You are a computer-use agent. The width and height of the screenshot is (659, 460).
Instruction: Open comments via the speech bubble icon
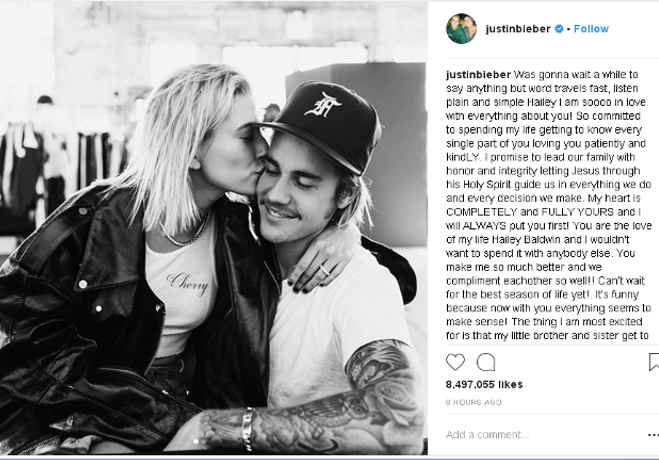[x=486, y=362]
